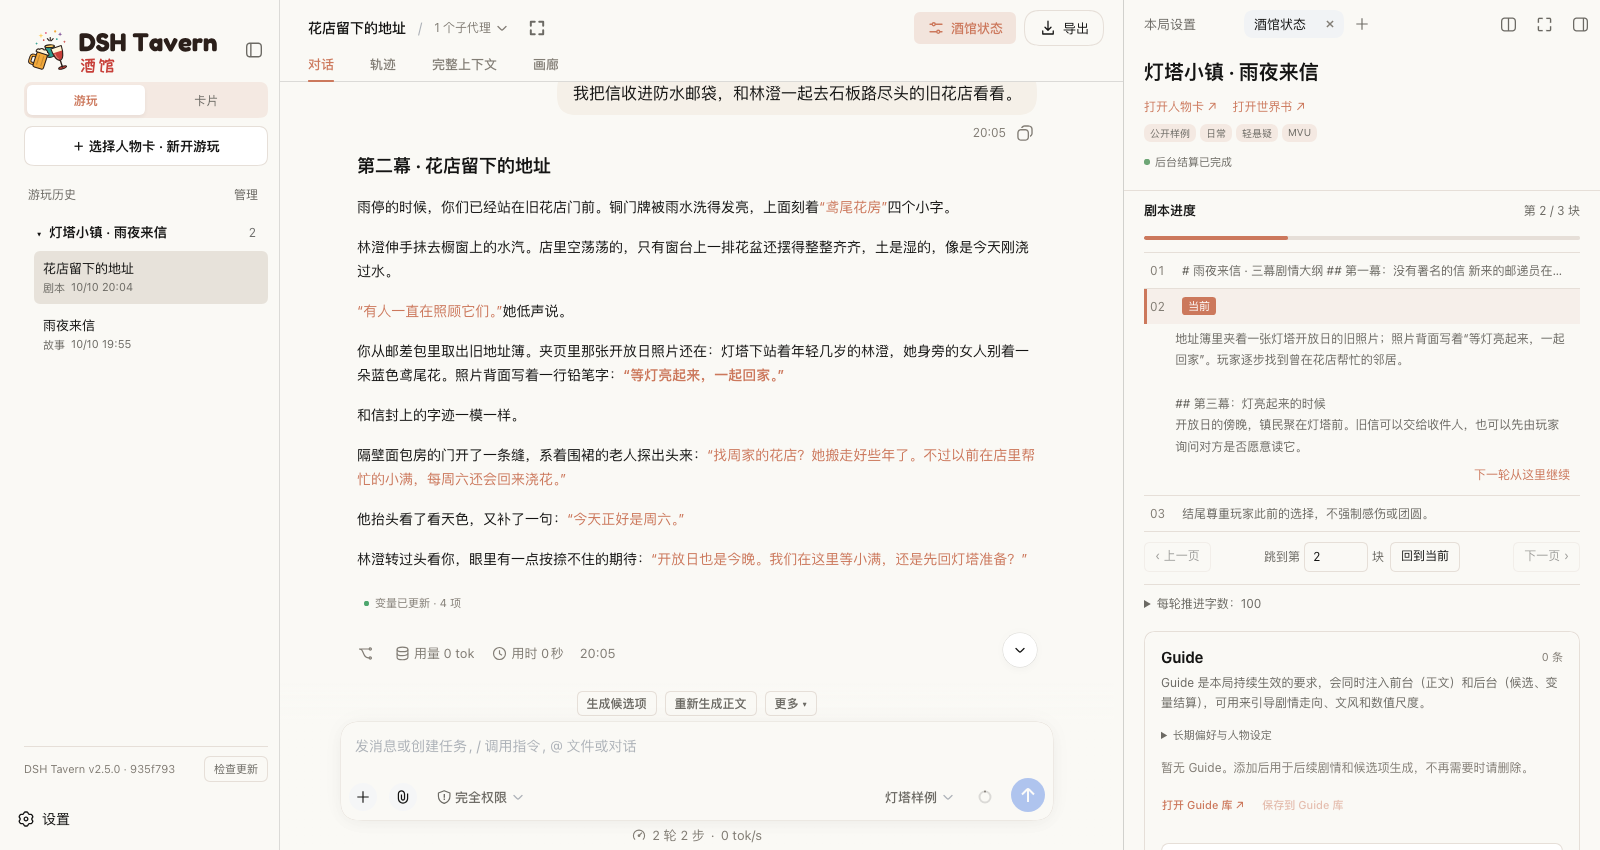Click 选择人物卡 · 新开游玩 button

coord(146,146)
